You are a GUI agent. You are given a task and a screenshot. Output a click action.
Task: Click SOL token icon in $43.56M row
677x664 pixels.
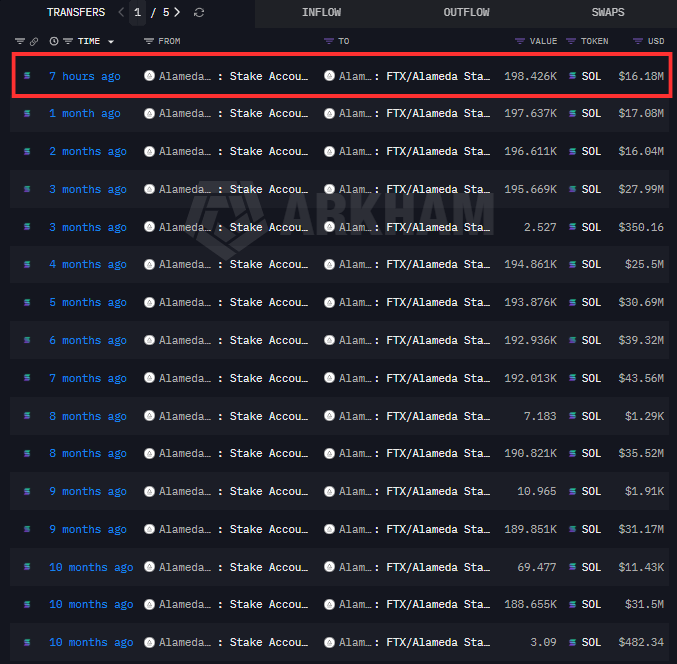point(573,378)
